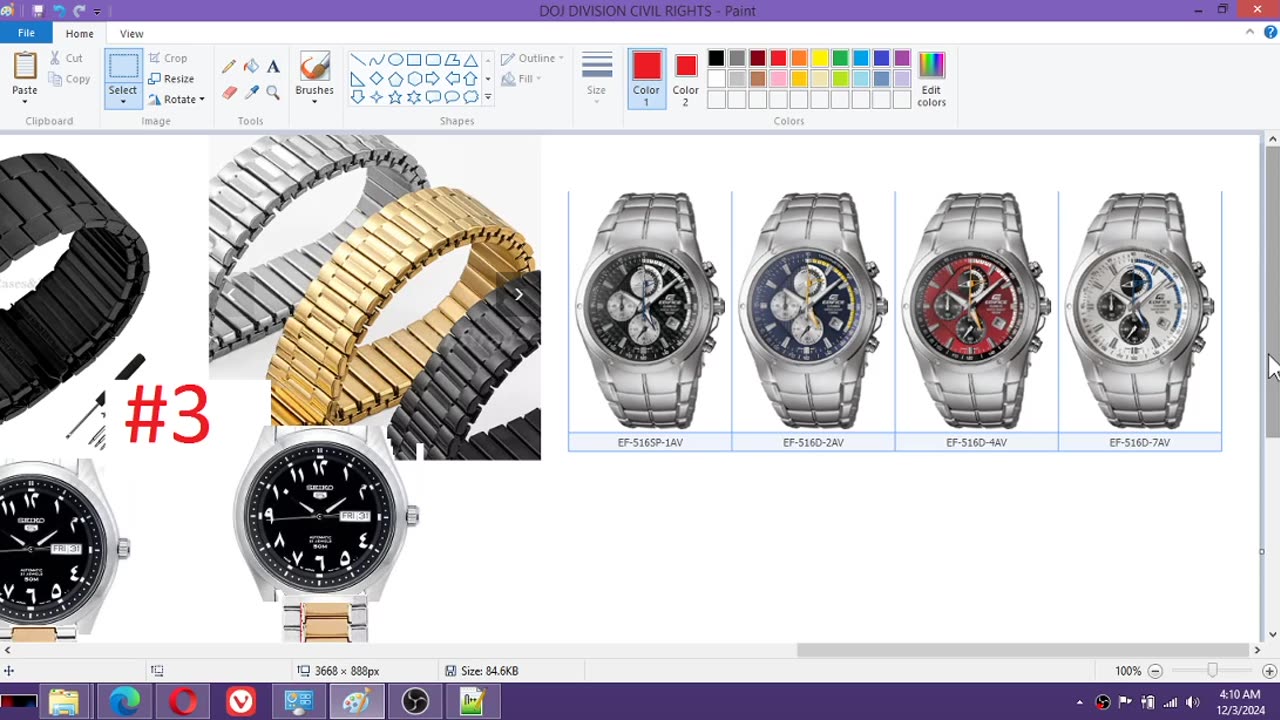The width and height of the screenshot is (1280, 720).
Task: Click the Save icon in quick access toolbar
Action: [38, 10]
